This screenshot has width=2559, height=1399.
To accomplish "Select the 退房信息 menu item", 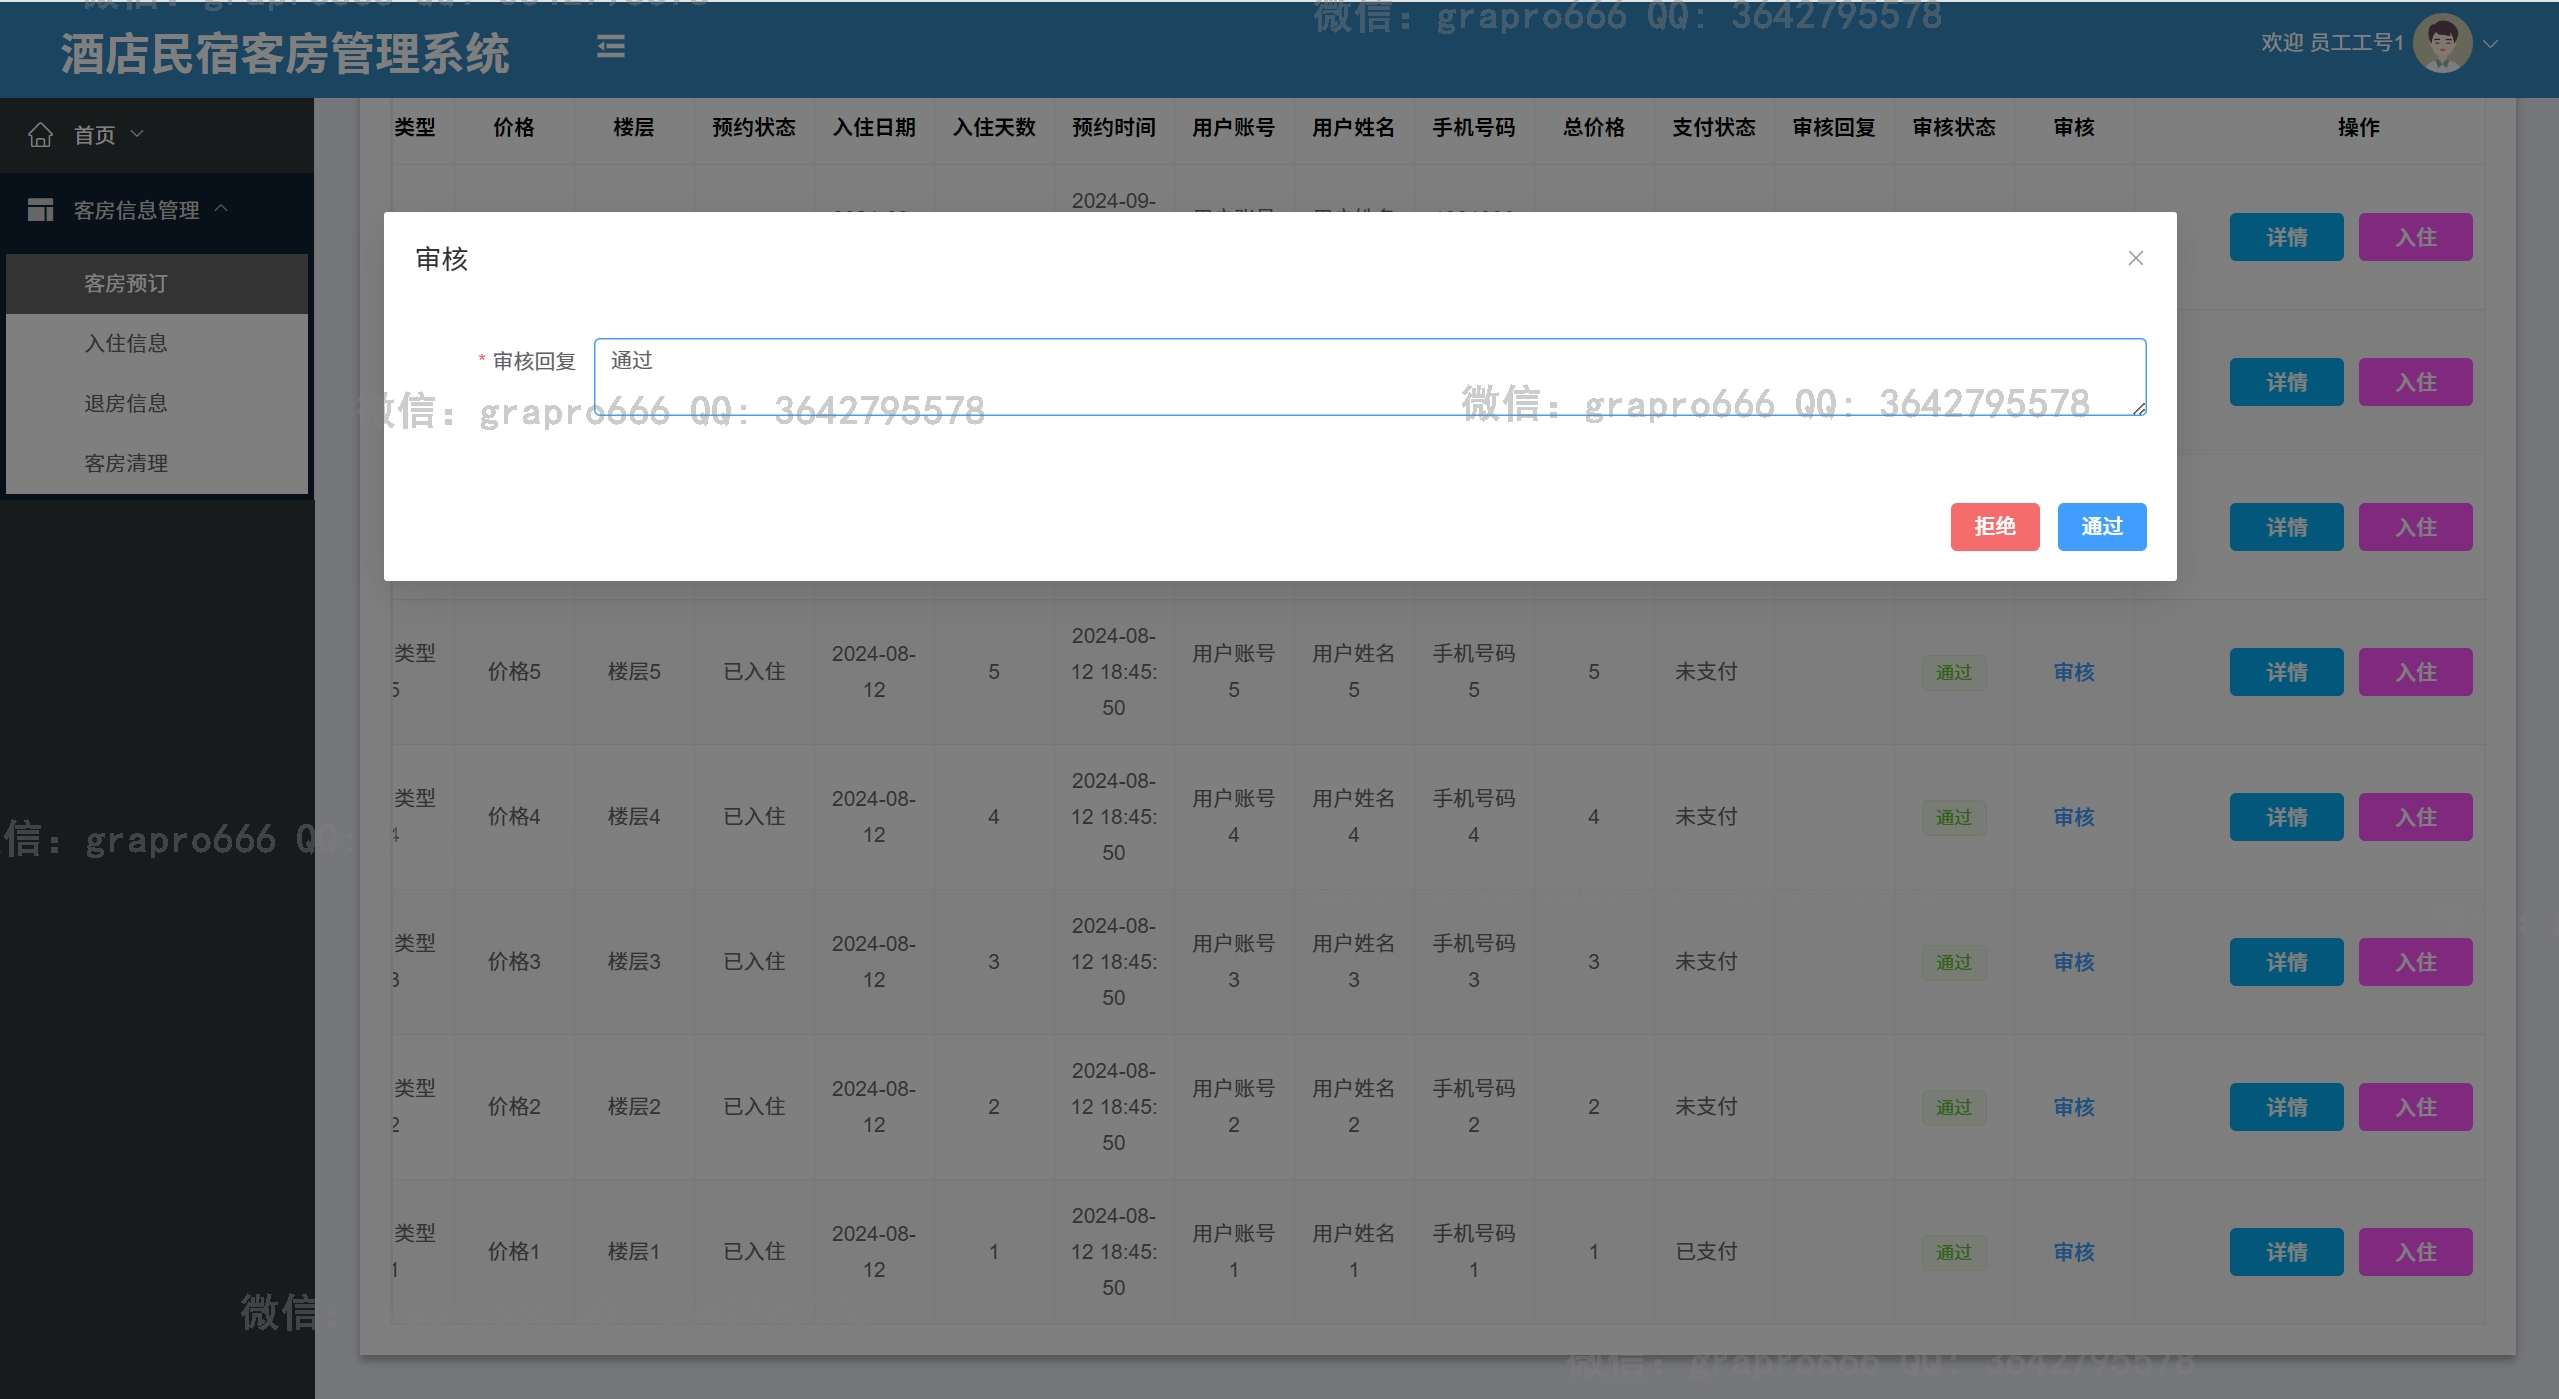I will 126,404.
